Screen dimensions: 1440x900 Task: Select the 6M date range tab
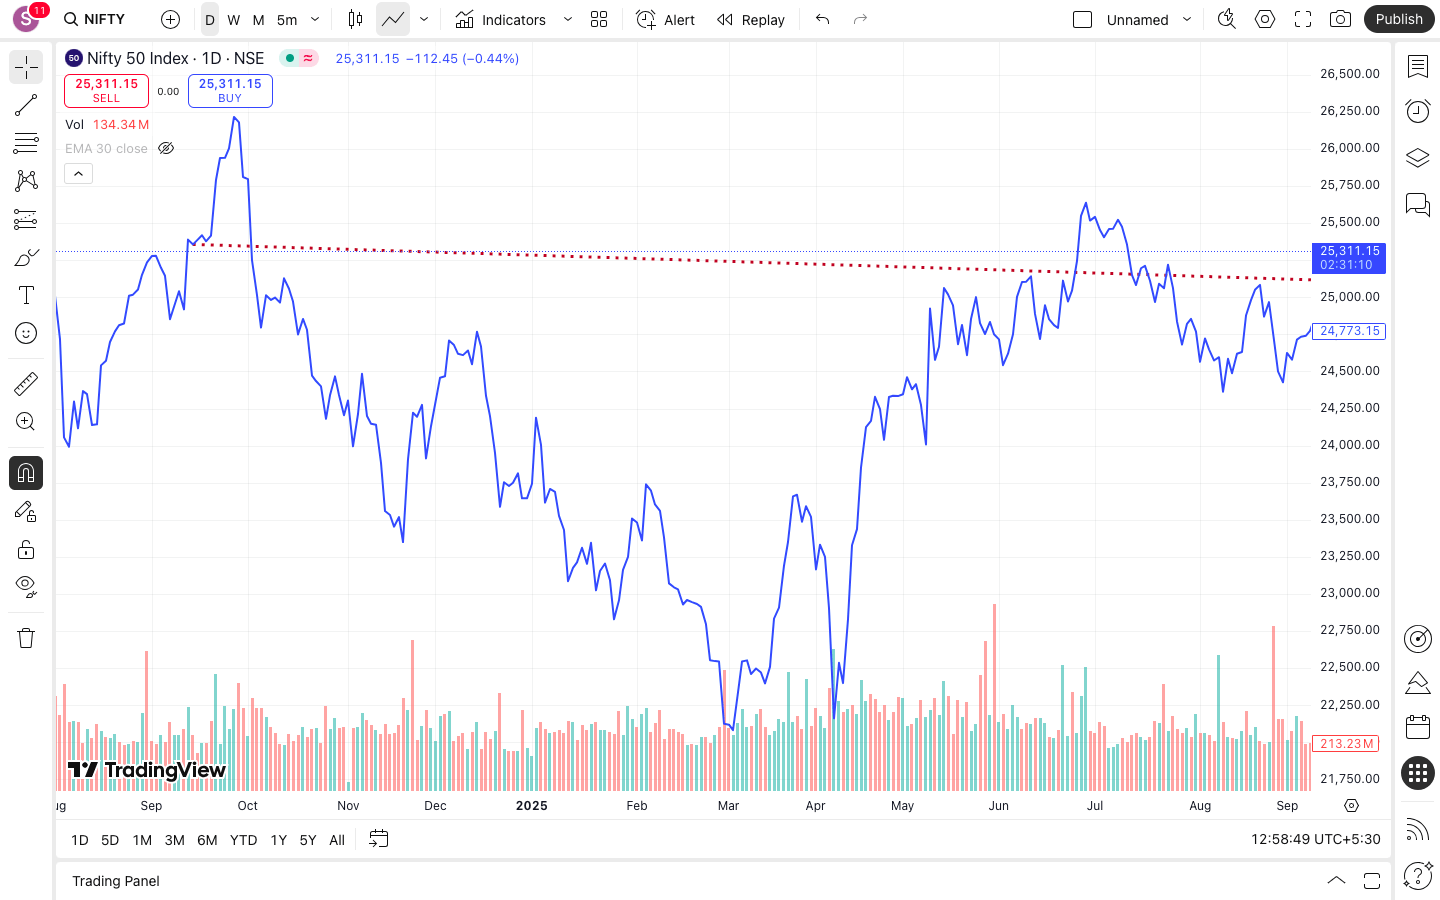point(207,840)
